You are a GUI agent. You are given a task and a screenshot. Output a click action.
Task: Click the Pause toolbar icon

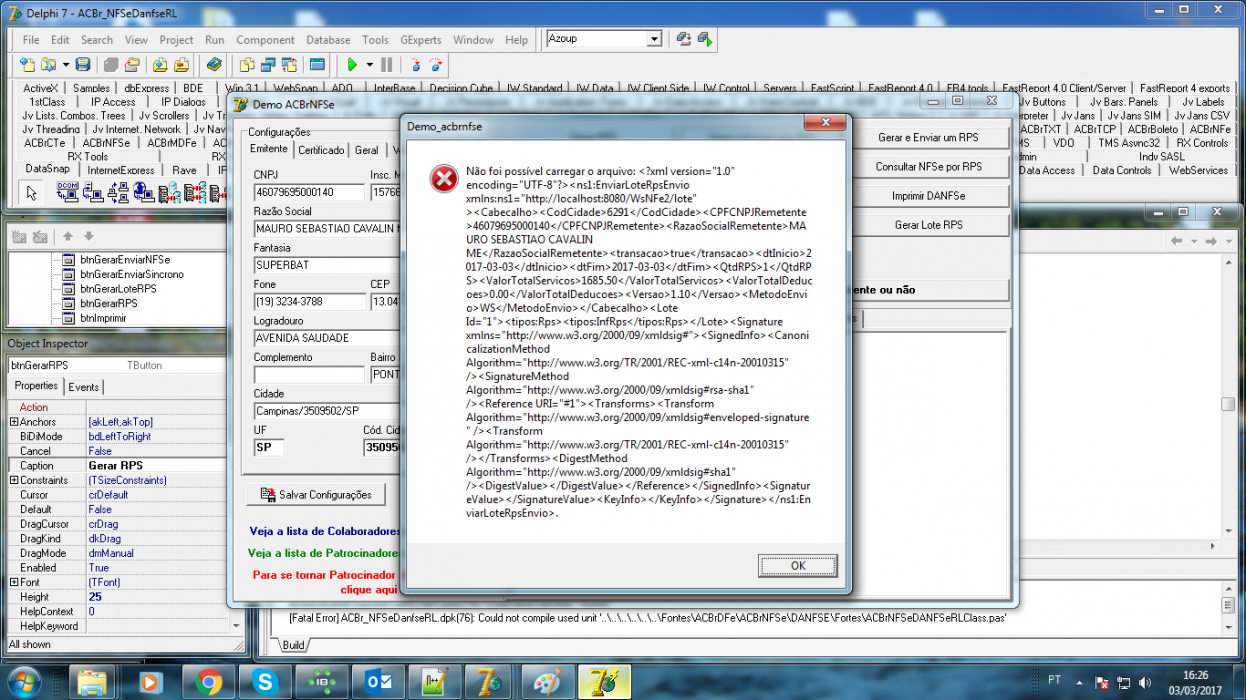pyautogui.click(x=386, y=65)
